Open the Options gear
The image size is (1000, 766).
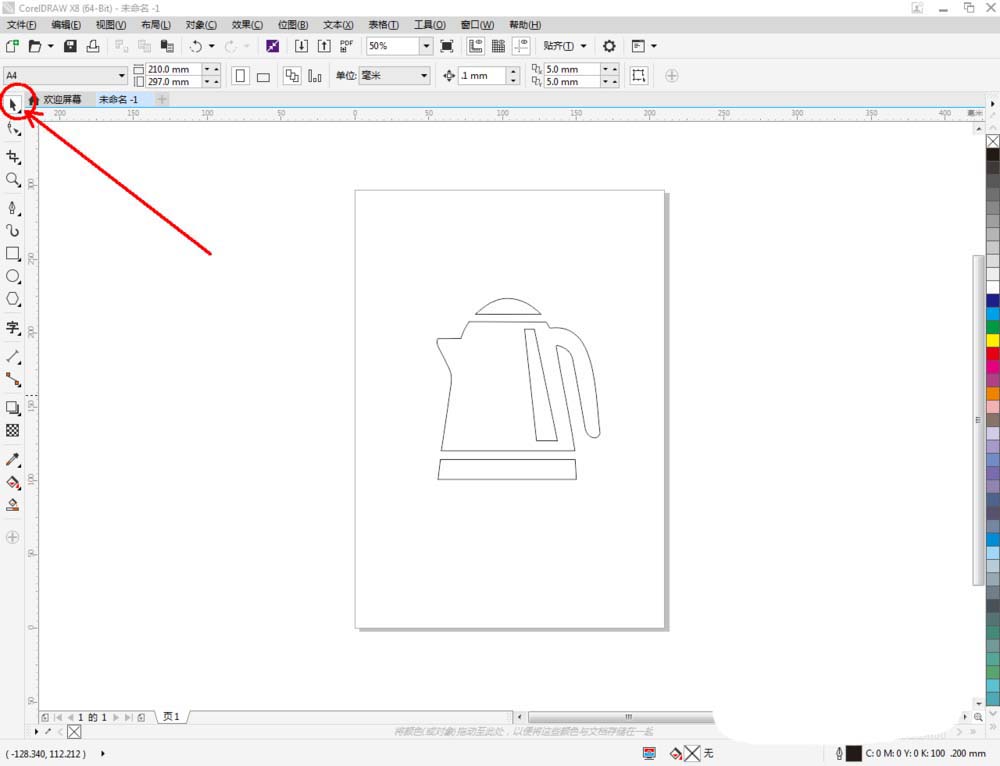pyautogui.click(x=609, y=46)
